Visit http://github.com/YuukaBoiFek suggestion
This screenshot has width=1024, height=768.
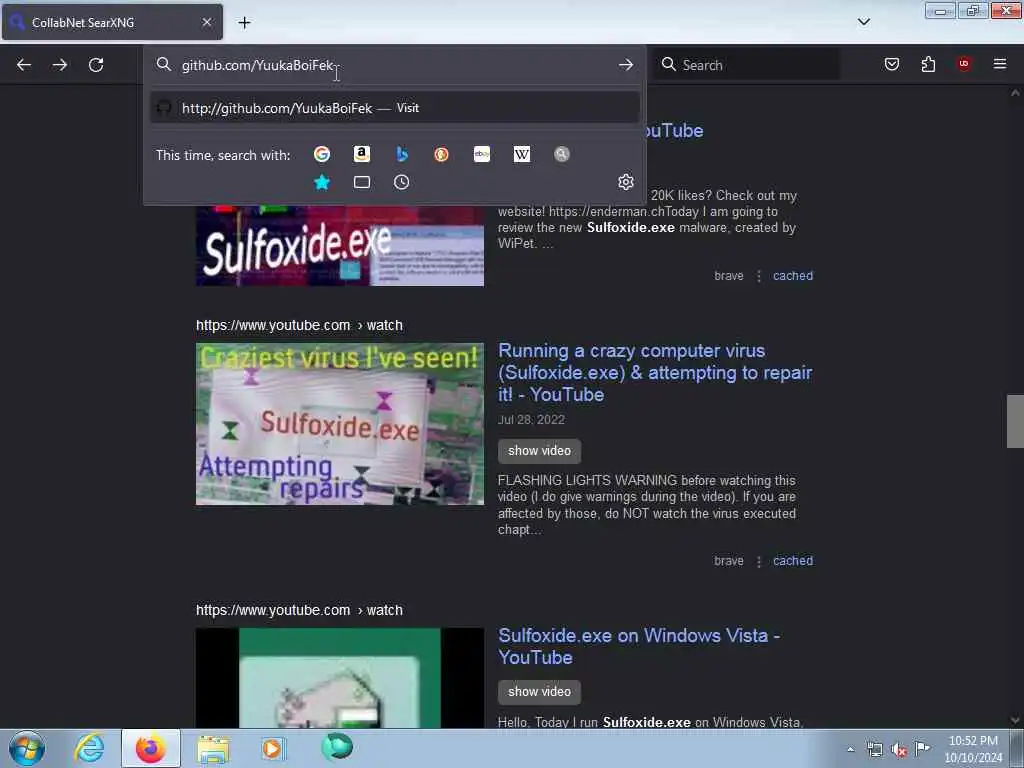[x=394, y=108]
